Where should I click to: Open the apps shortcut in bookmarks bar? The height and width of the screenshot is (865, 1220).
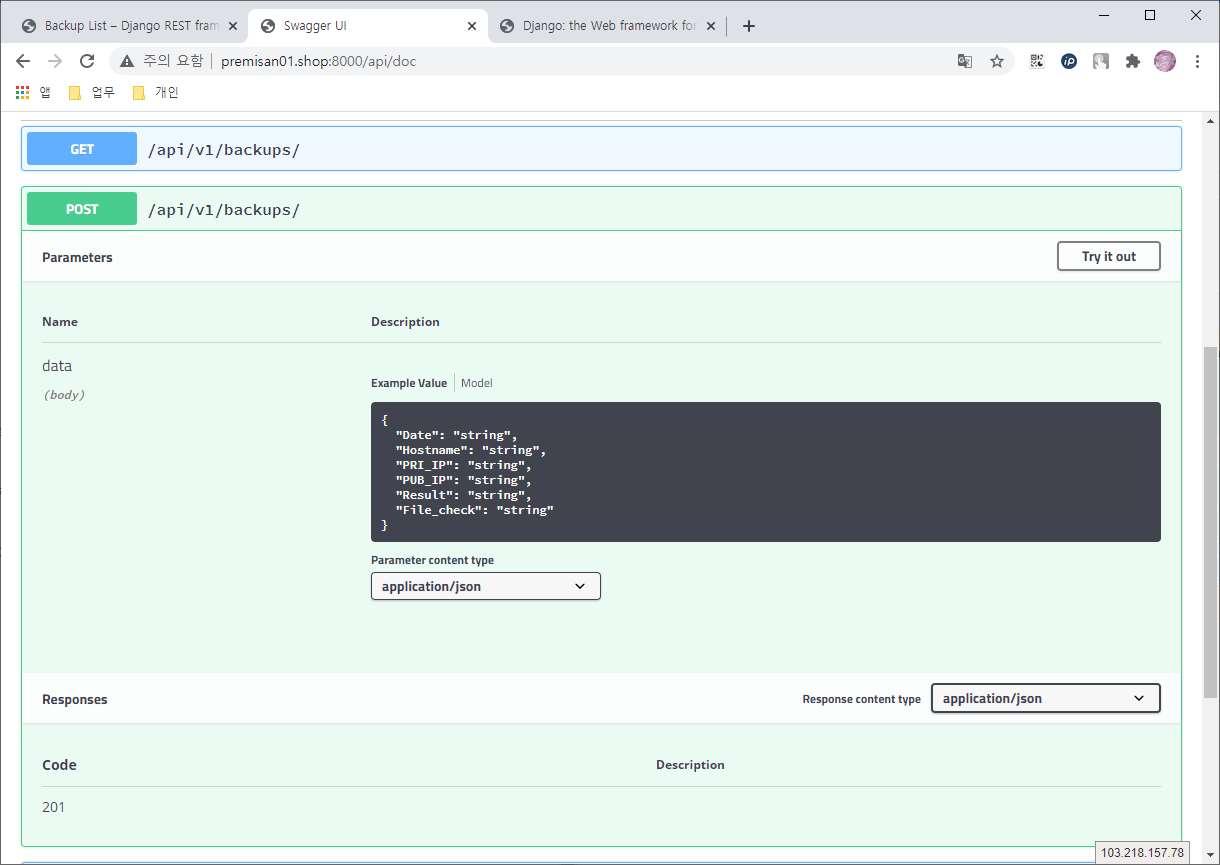click(x=33, y=92)
